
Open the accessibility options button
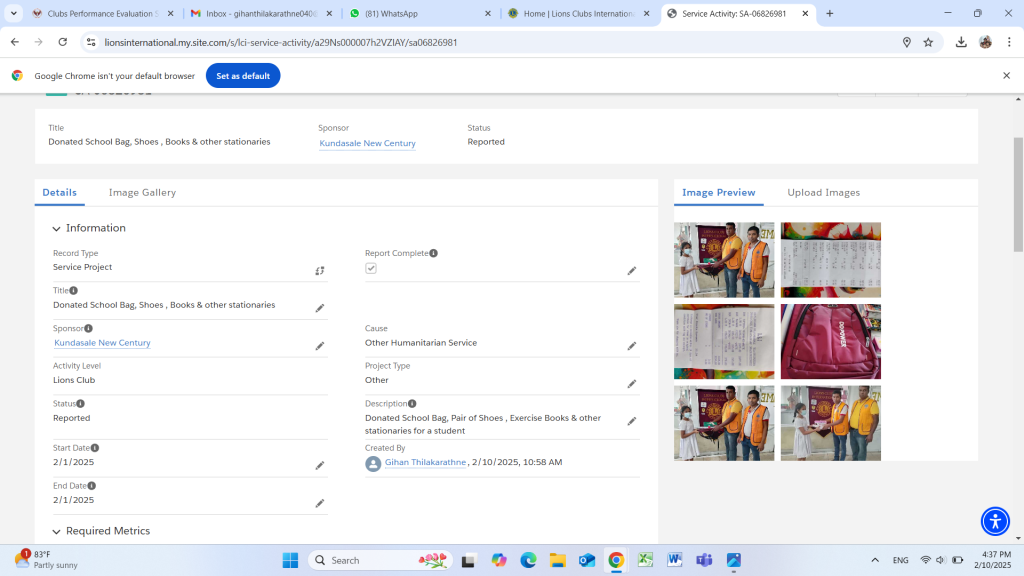point(995,521)
